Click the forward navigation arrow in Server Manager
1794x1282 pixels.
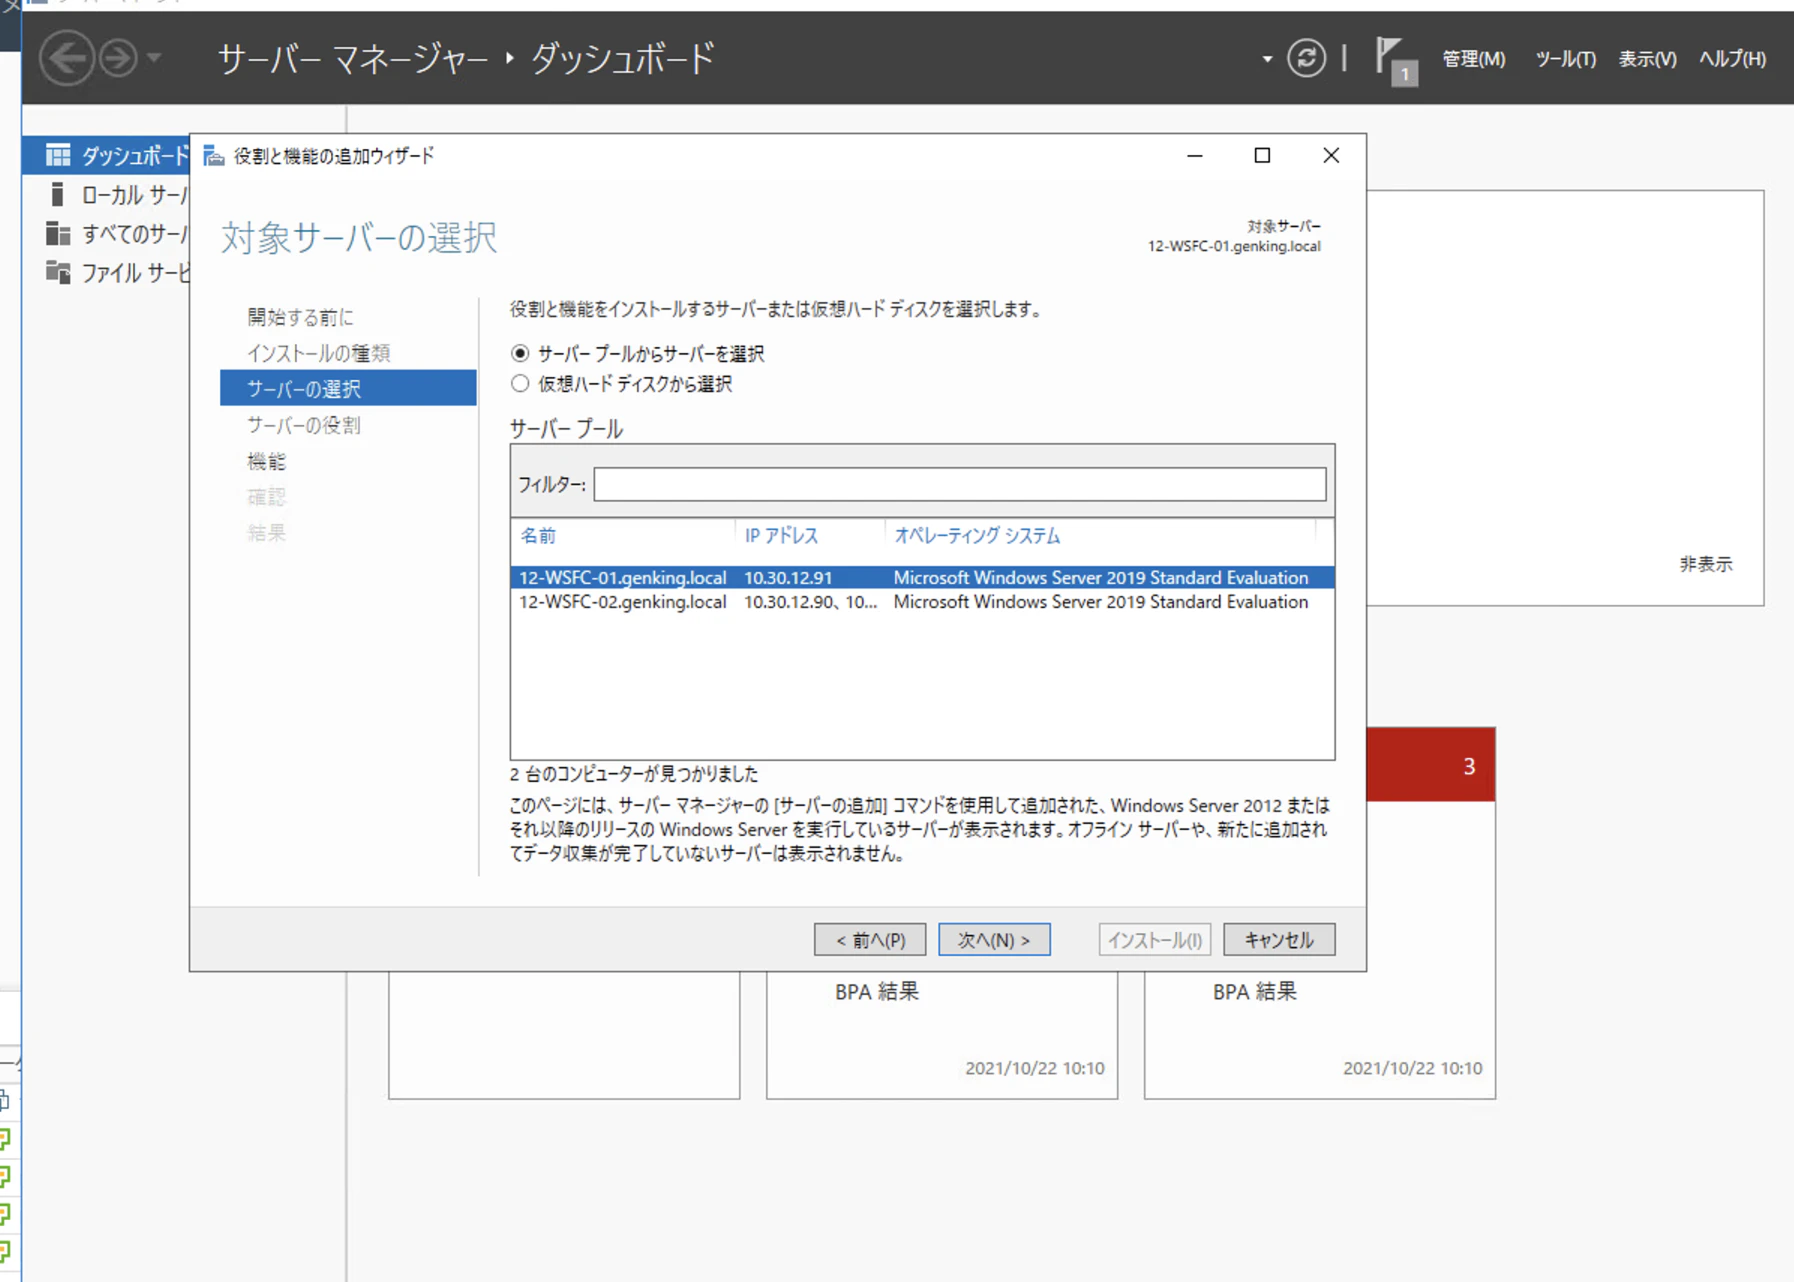(x=119, y=58)
